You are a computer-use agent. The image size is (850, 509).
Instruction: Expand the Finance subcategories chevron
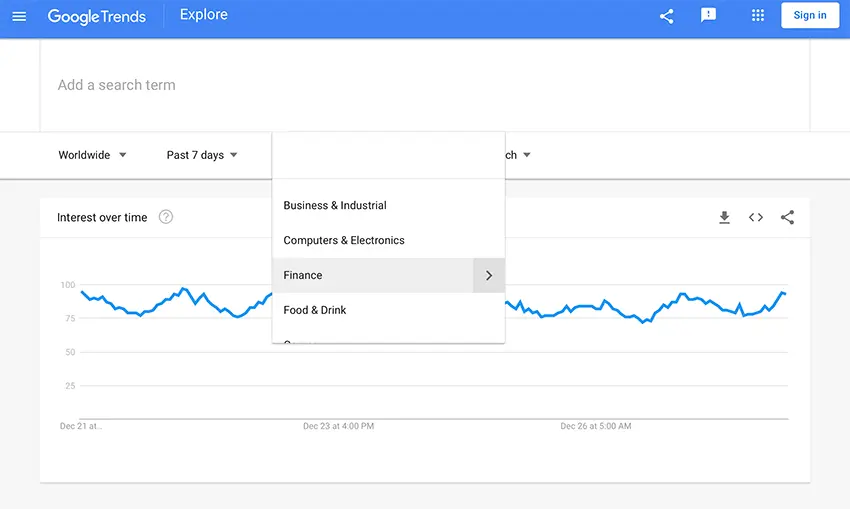pos(489,275)
